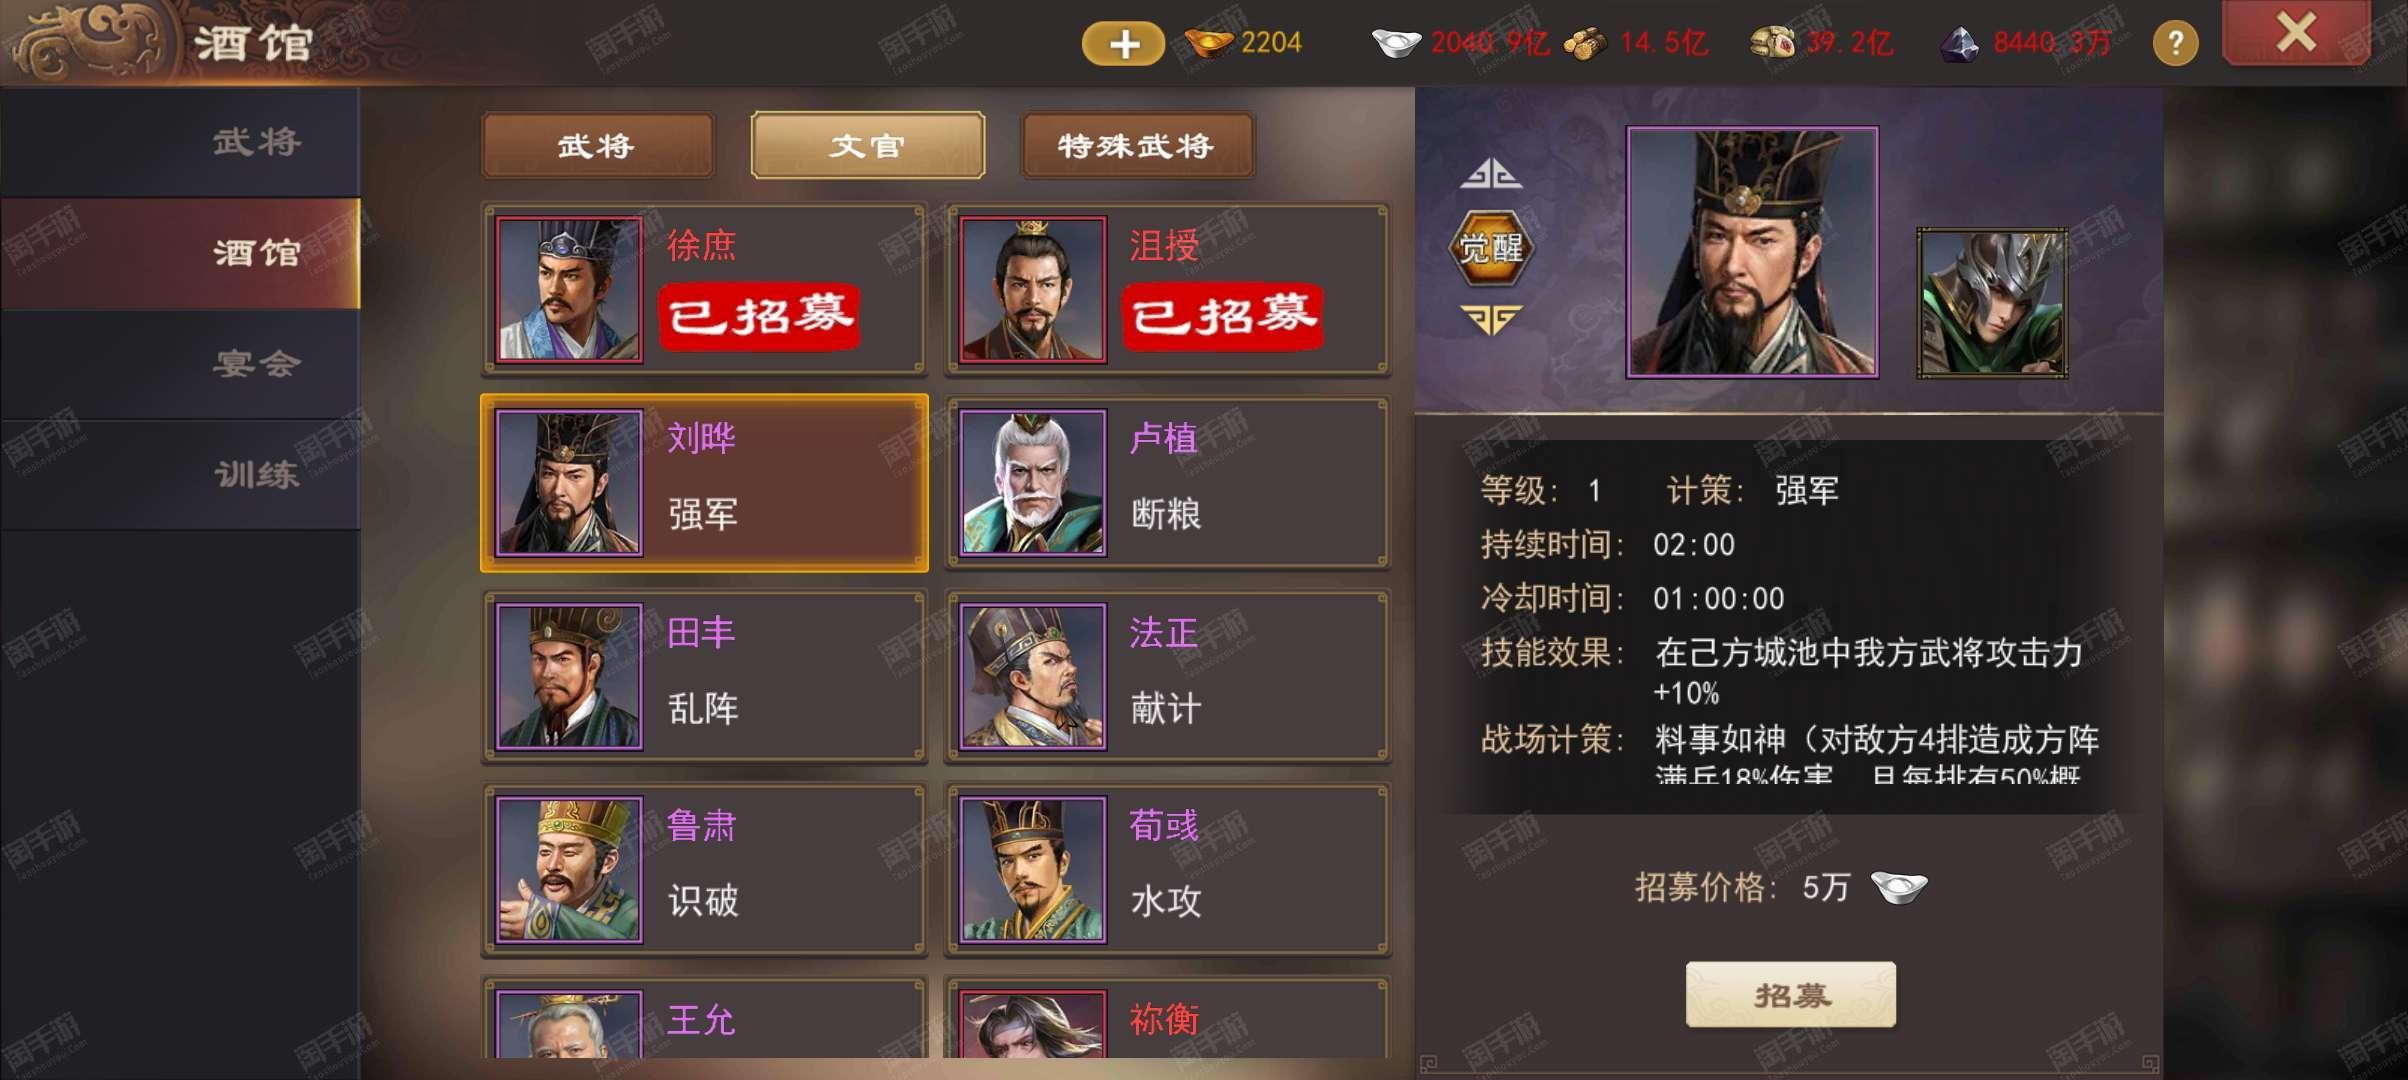This screenshot has height=1080, width=2408.
Task: Click the up arrow above 觉醒
Action: tap(1491, 173)
